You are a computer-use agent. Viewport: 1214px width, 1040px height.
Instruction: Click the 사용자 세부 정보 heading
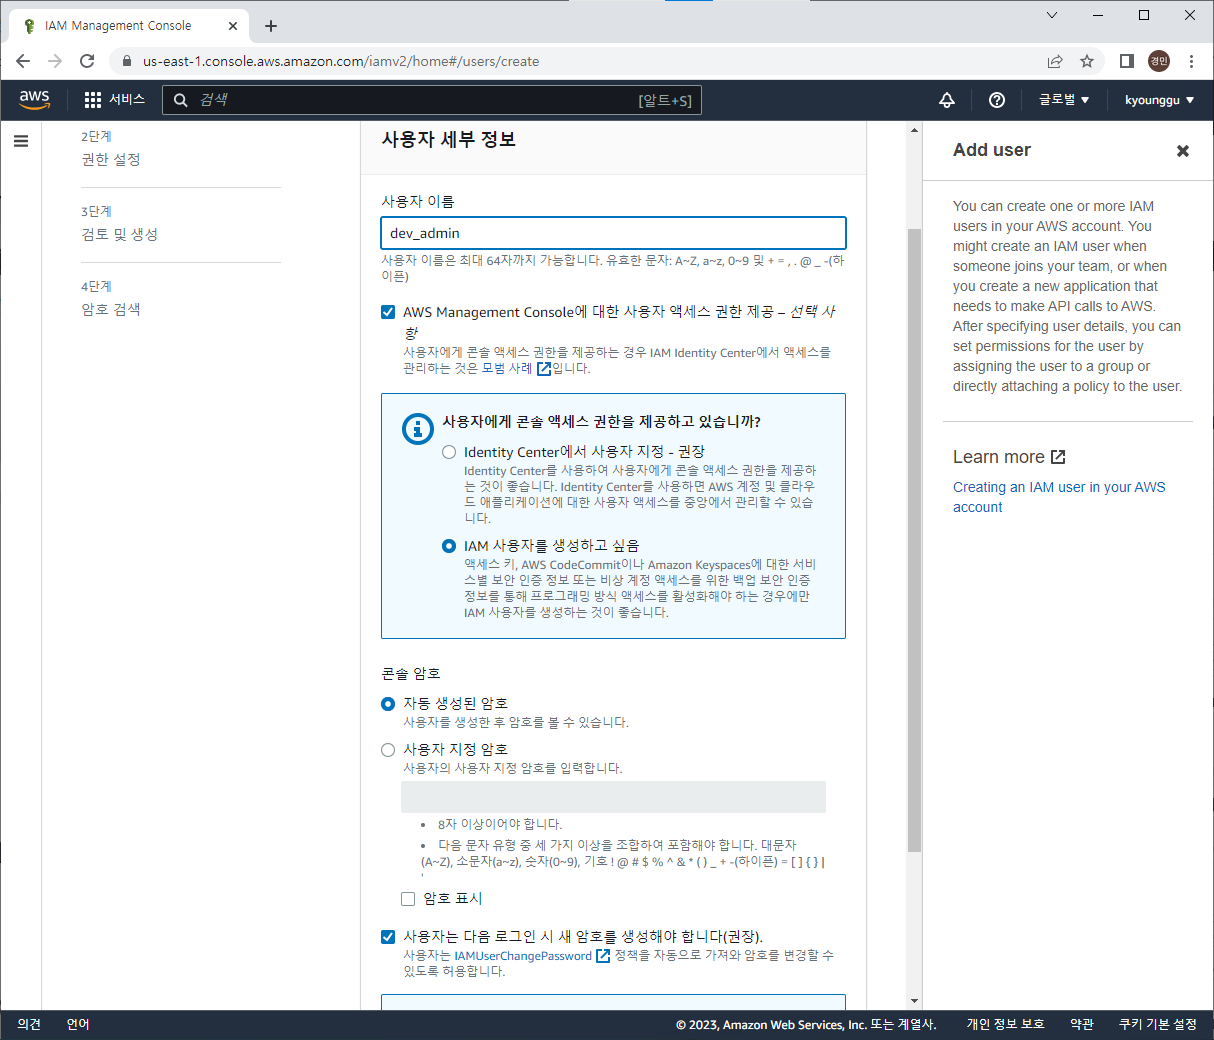pyautogui.click(x=448, y=140)
